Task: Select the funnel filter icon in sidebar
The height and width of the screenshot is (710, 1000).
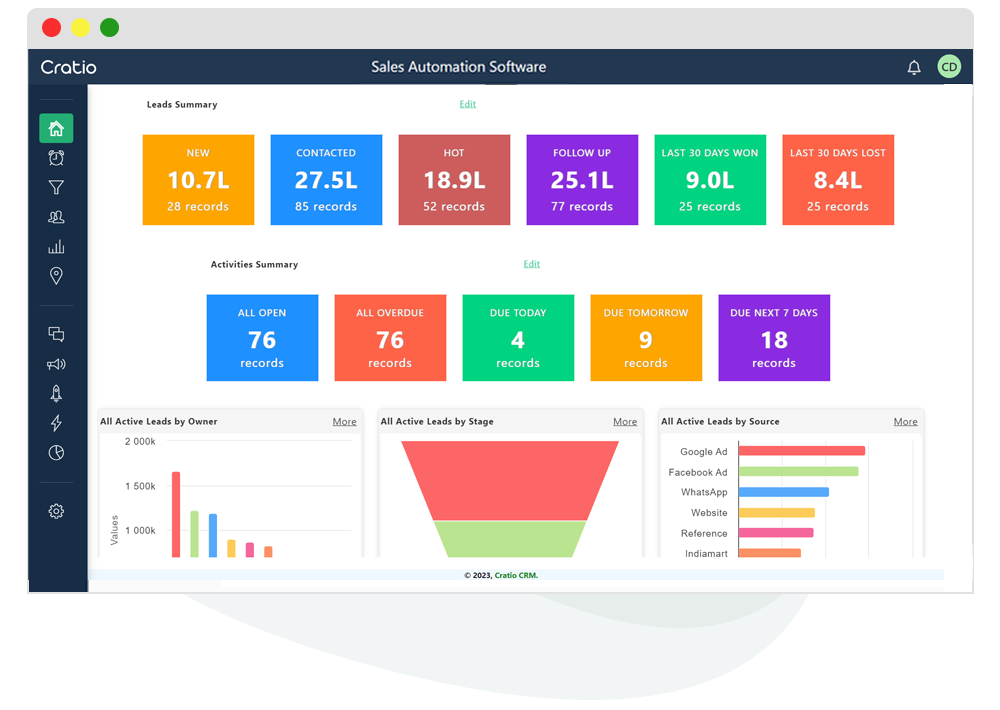Action: (x=56, y=188)
